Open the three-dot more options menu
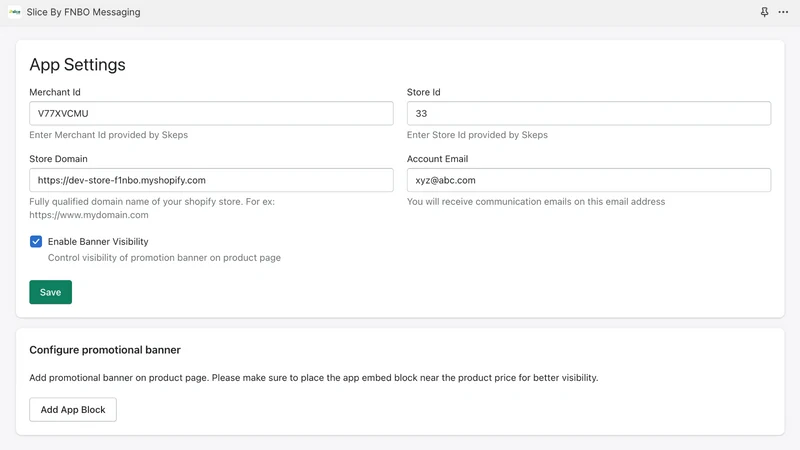This screenshot has width=800, height=450. 783,12
